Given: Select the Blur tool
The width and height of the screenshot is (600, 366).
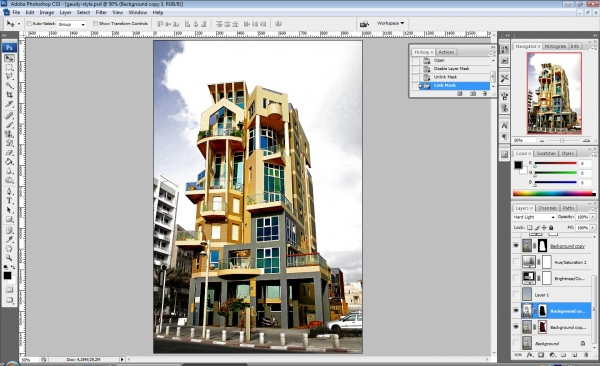Looking at the screenshot, I should 9,170.
